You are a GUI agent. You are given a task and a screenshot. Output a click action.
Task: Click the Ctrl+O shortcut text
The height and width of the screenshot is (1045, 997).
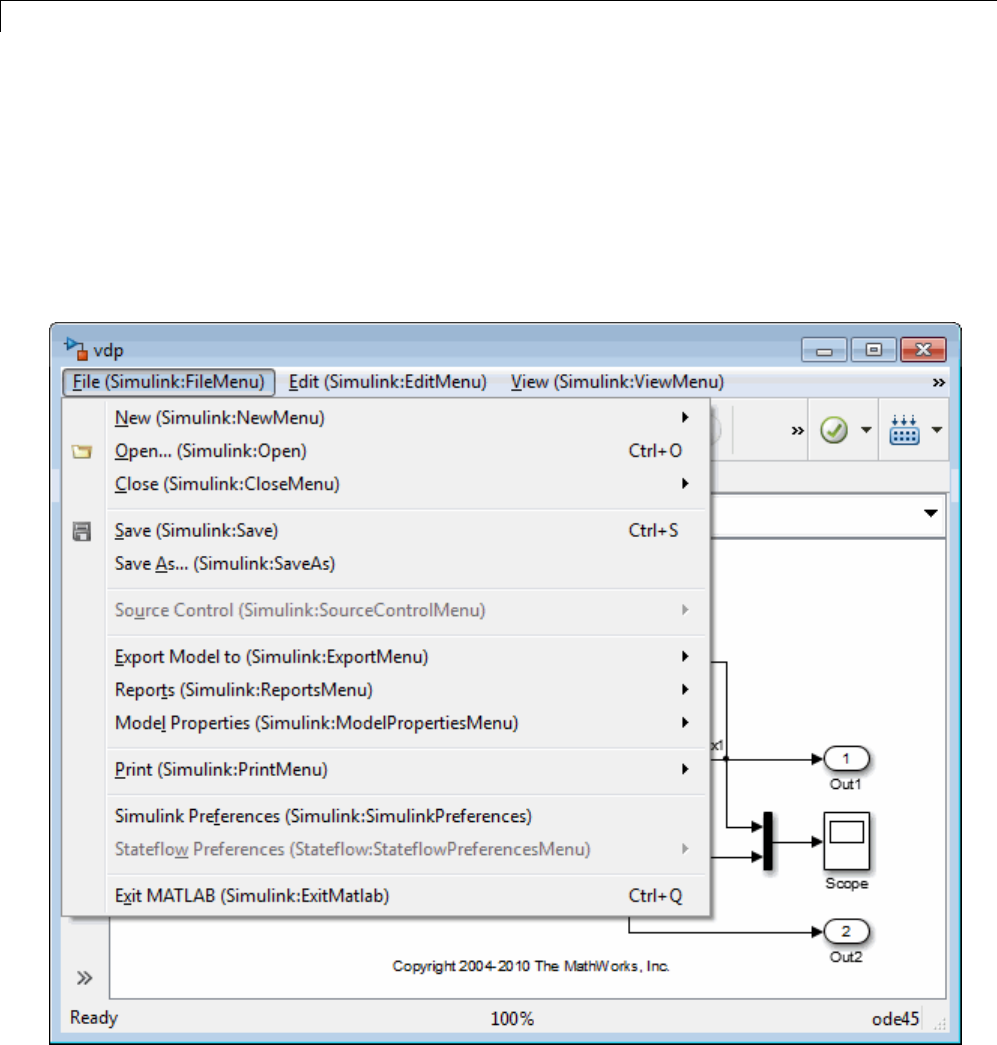[655, 451]
